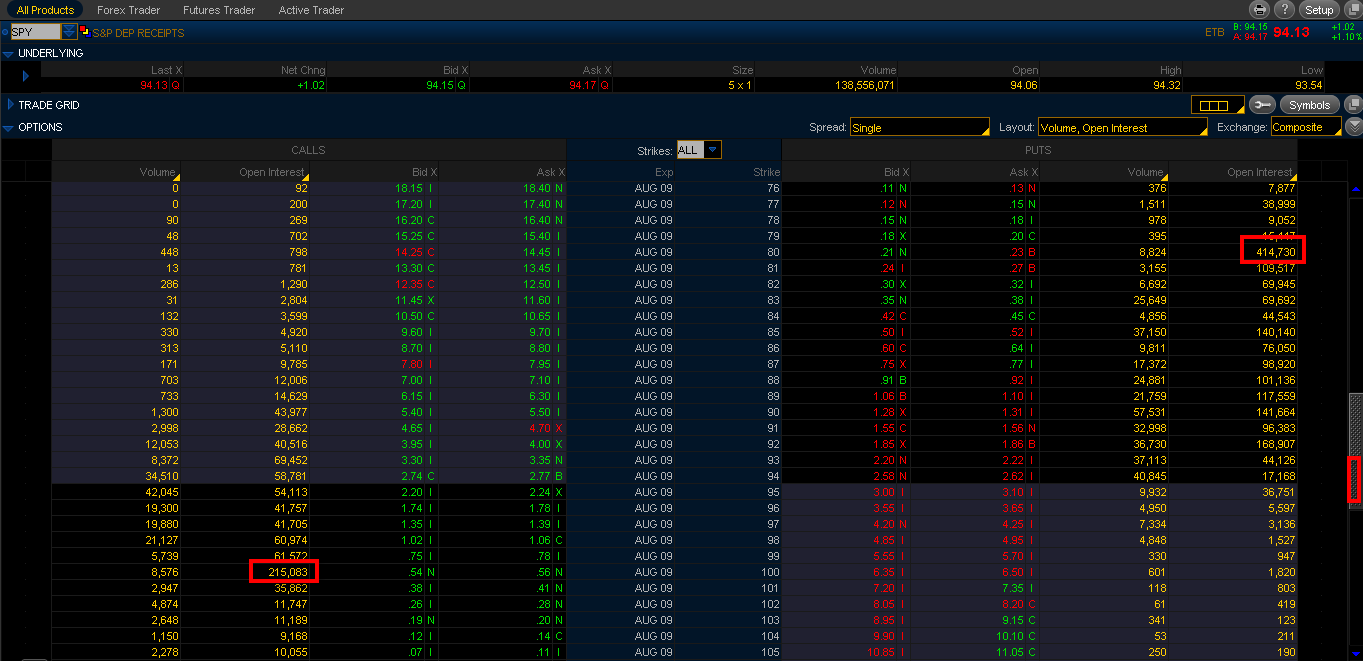Click the small circle icon left of SPY
The height and width of the screenshot is (661, 1363).
[x=5, y=32]
